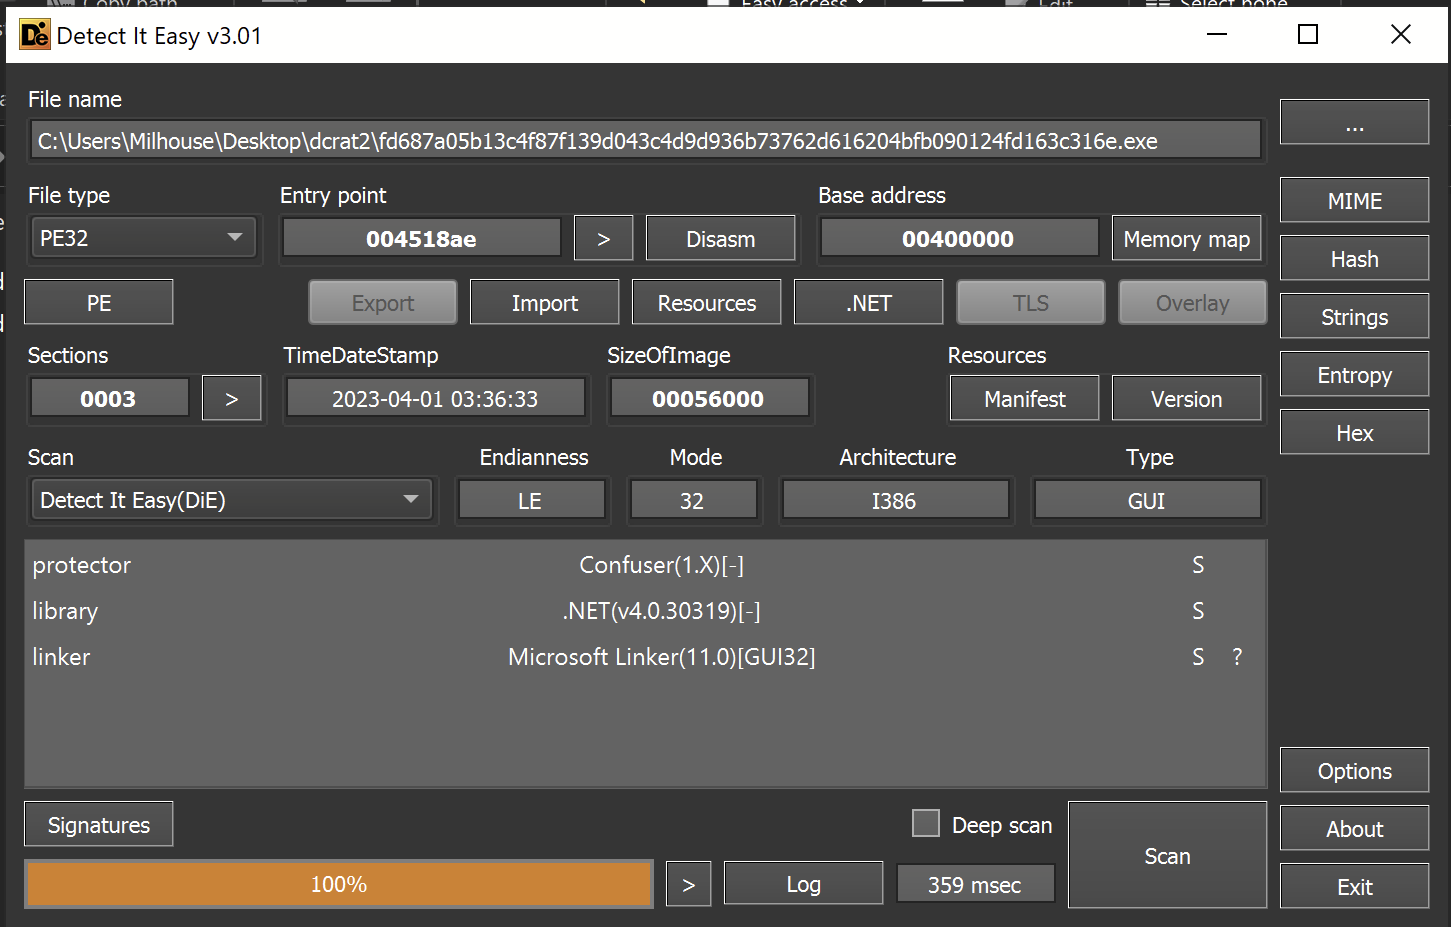Viewport: 1451px width, 927px height.
Task: Open the Options dialog
Action: click(x=1354, y=771)
